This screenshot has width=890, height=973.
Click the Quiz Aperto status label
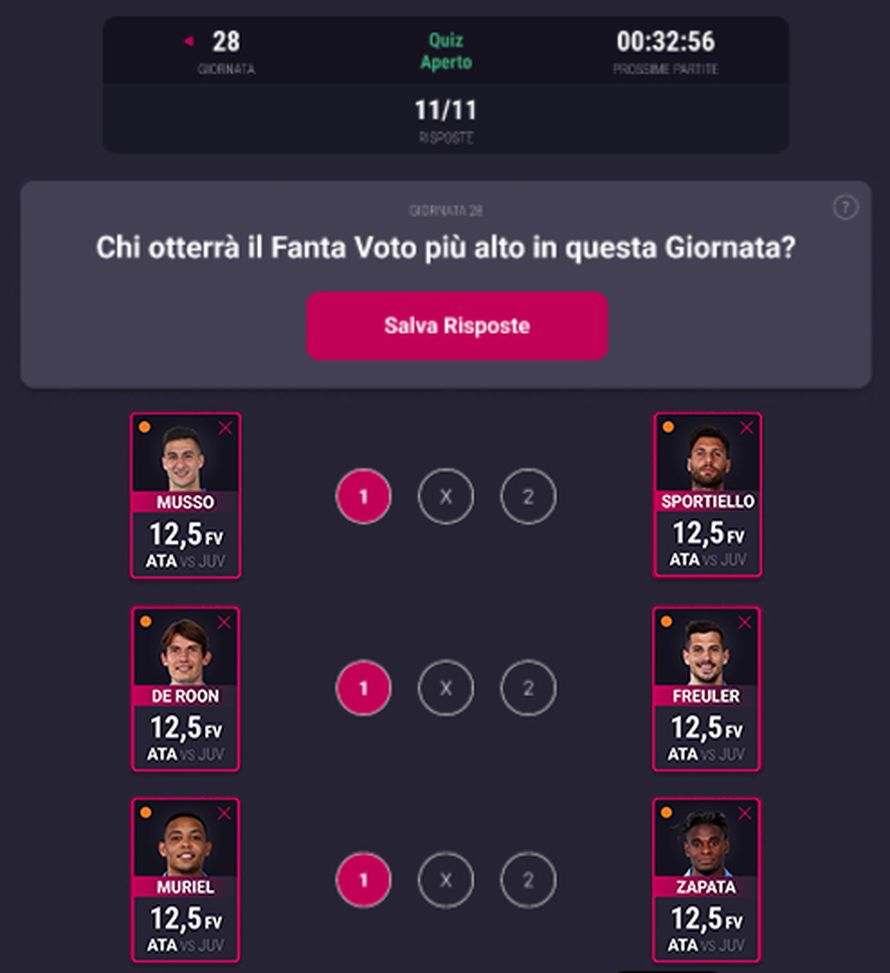[445, 52]
